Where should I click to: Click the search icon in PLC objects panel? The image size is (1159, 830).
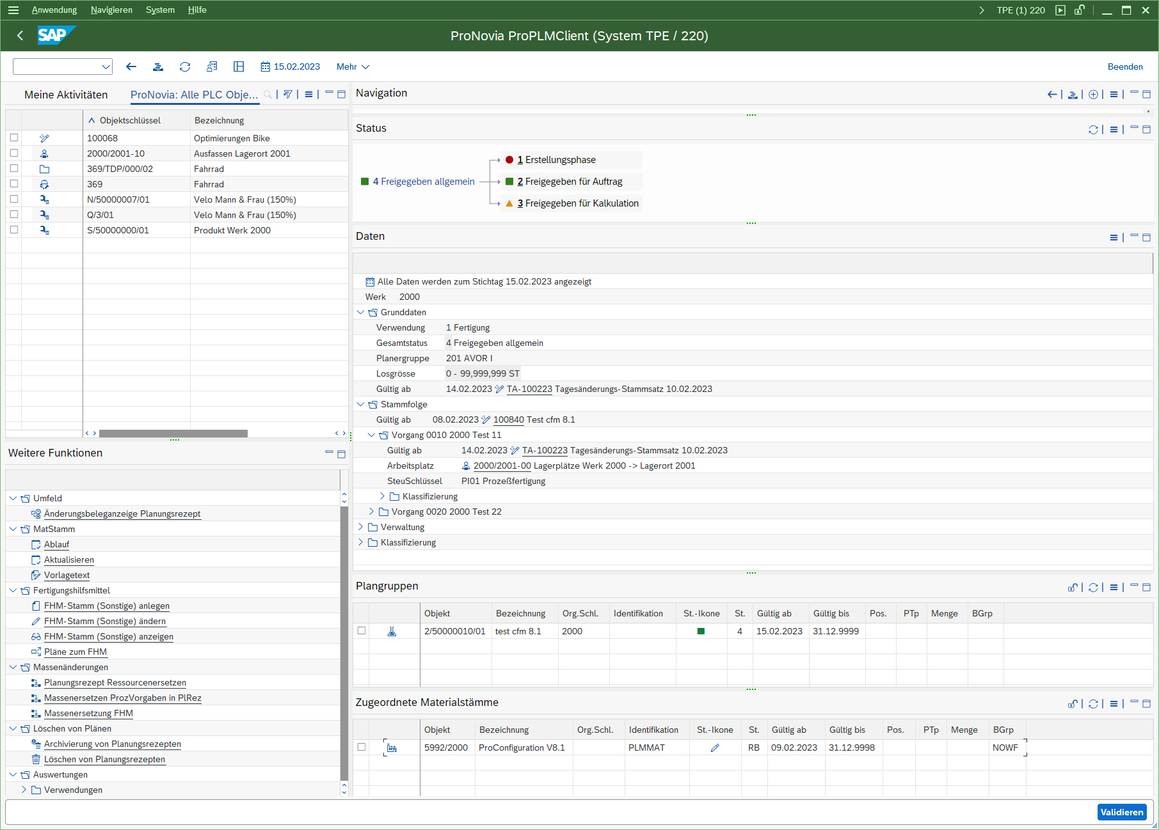click(268, 95)
